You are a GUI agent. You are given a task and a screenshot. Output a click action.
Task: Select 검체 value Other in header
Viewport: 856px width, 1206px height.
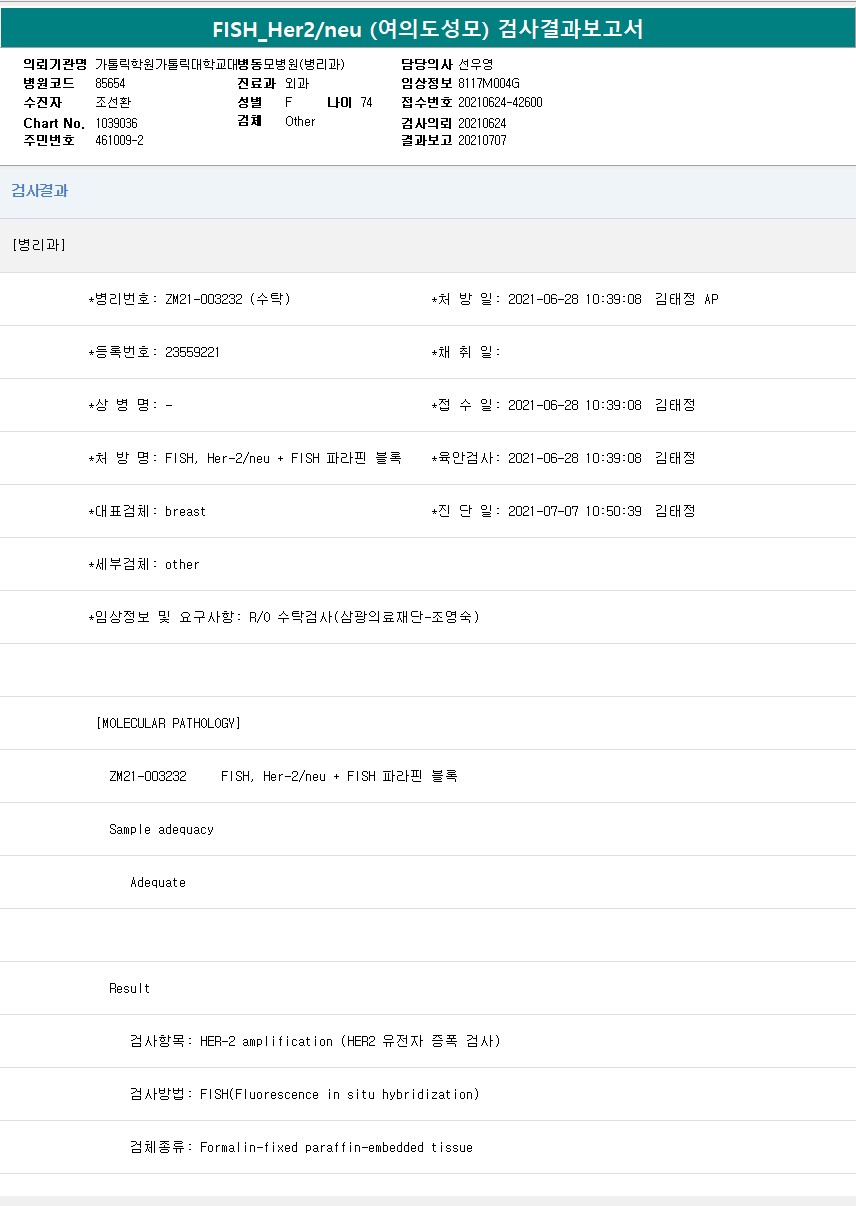tap(300, 121)
